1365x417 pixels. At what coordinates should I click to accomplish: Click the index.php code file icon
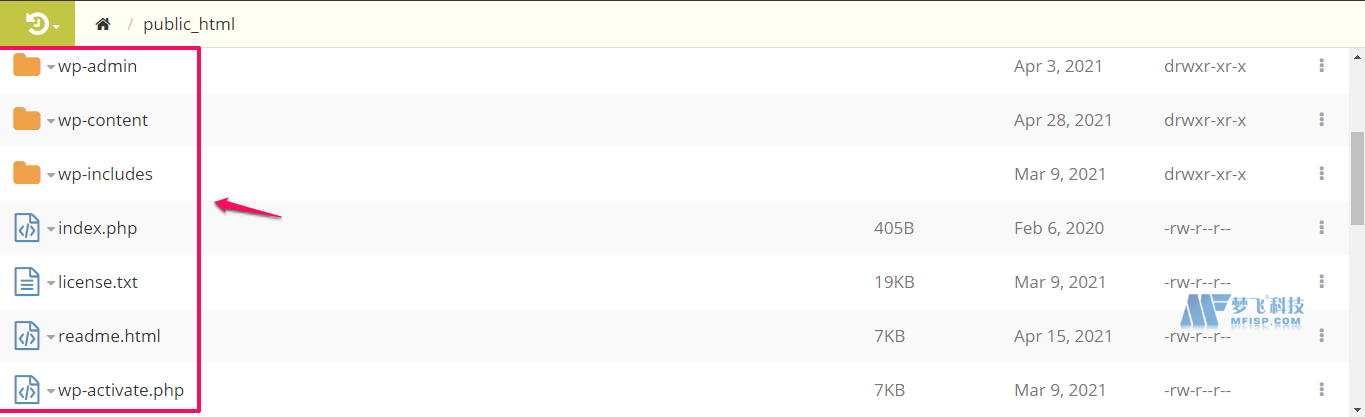[x=27, y=228]
